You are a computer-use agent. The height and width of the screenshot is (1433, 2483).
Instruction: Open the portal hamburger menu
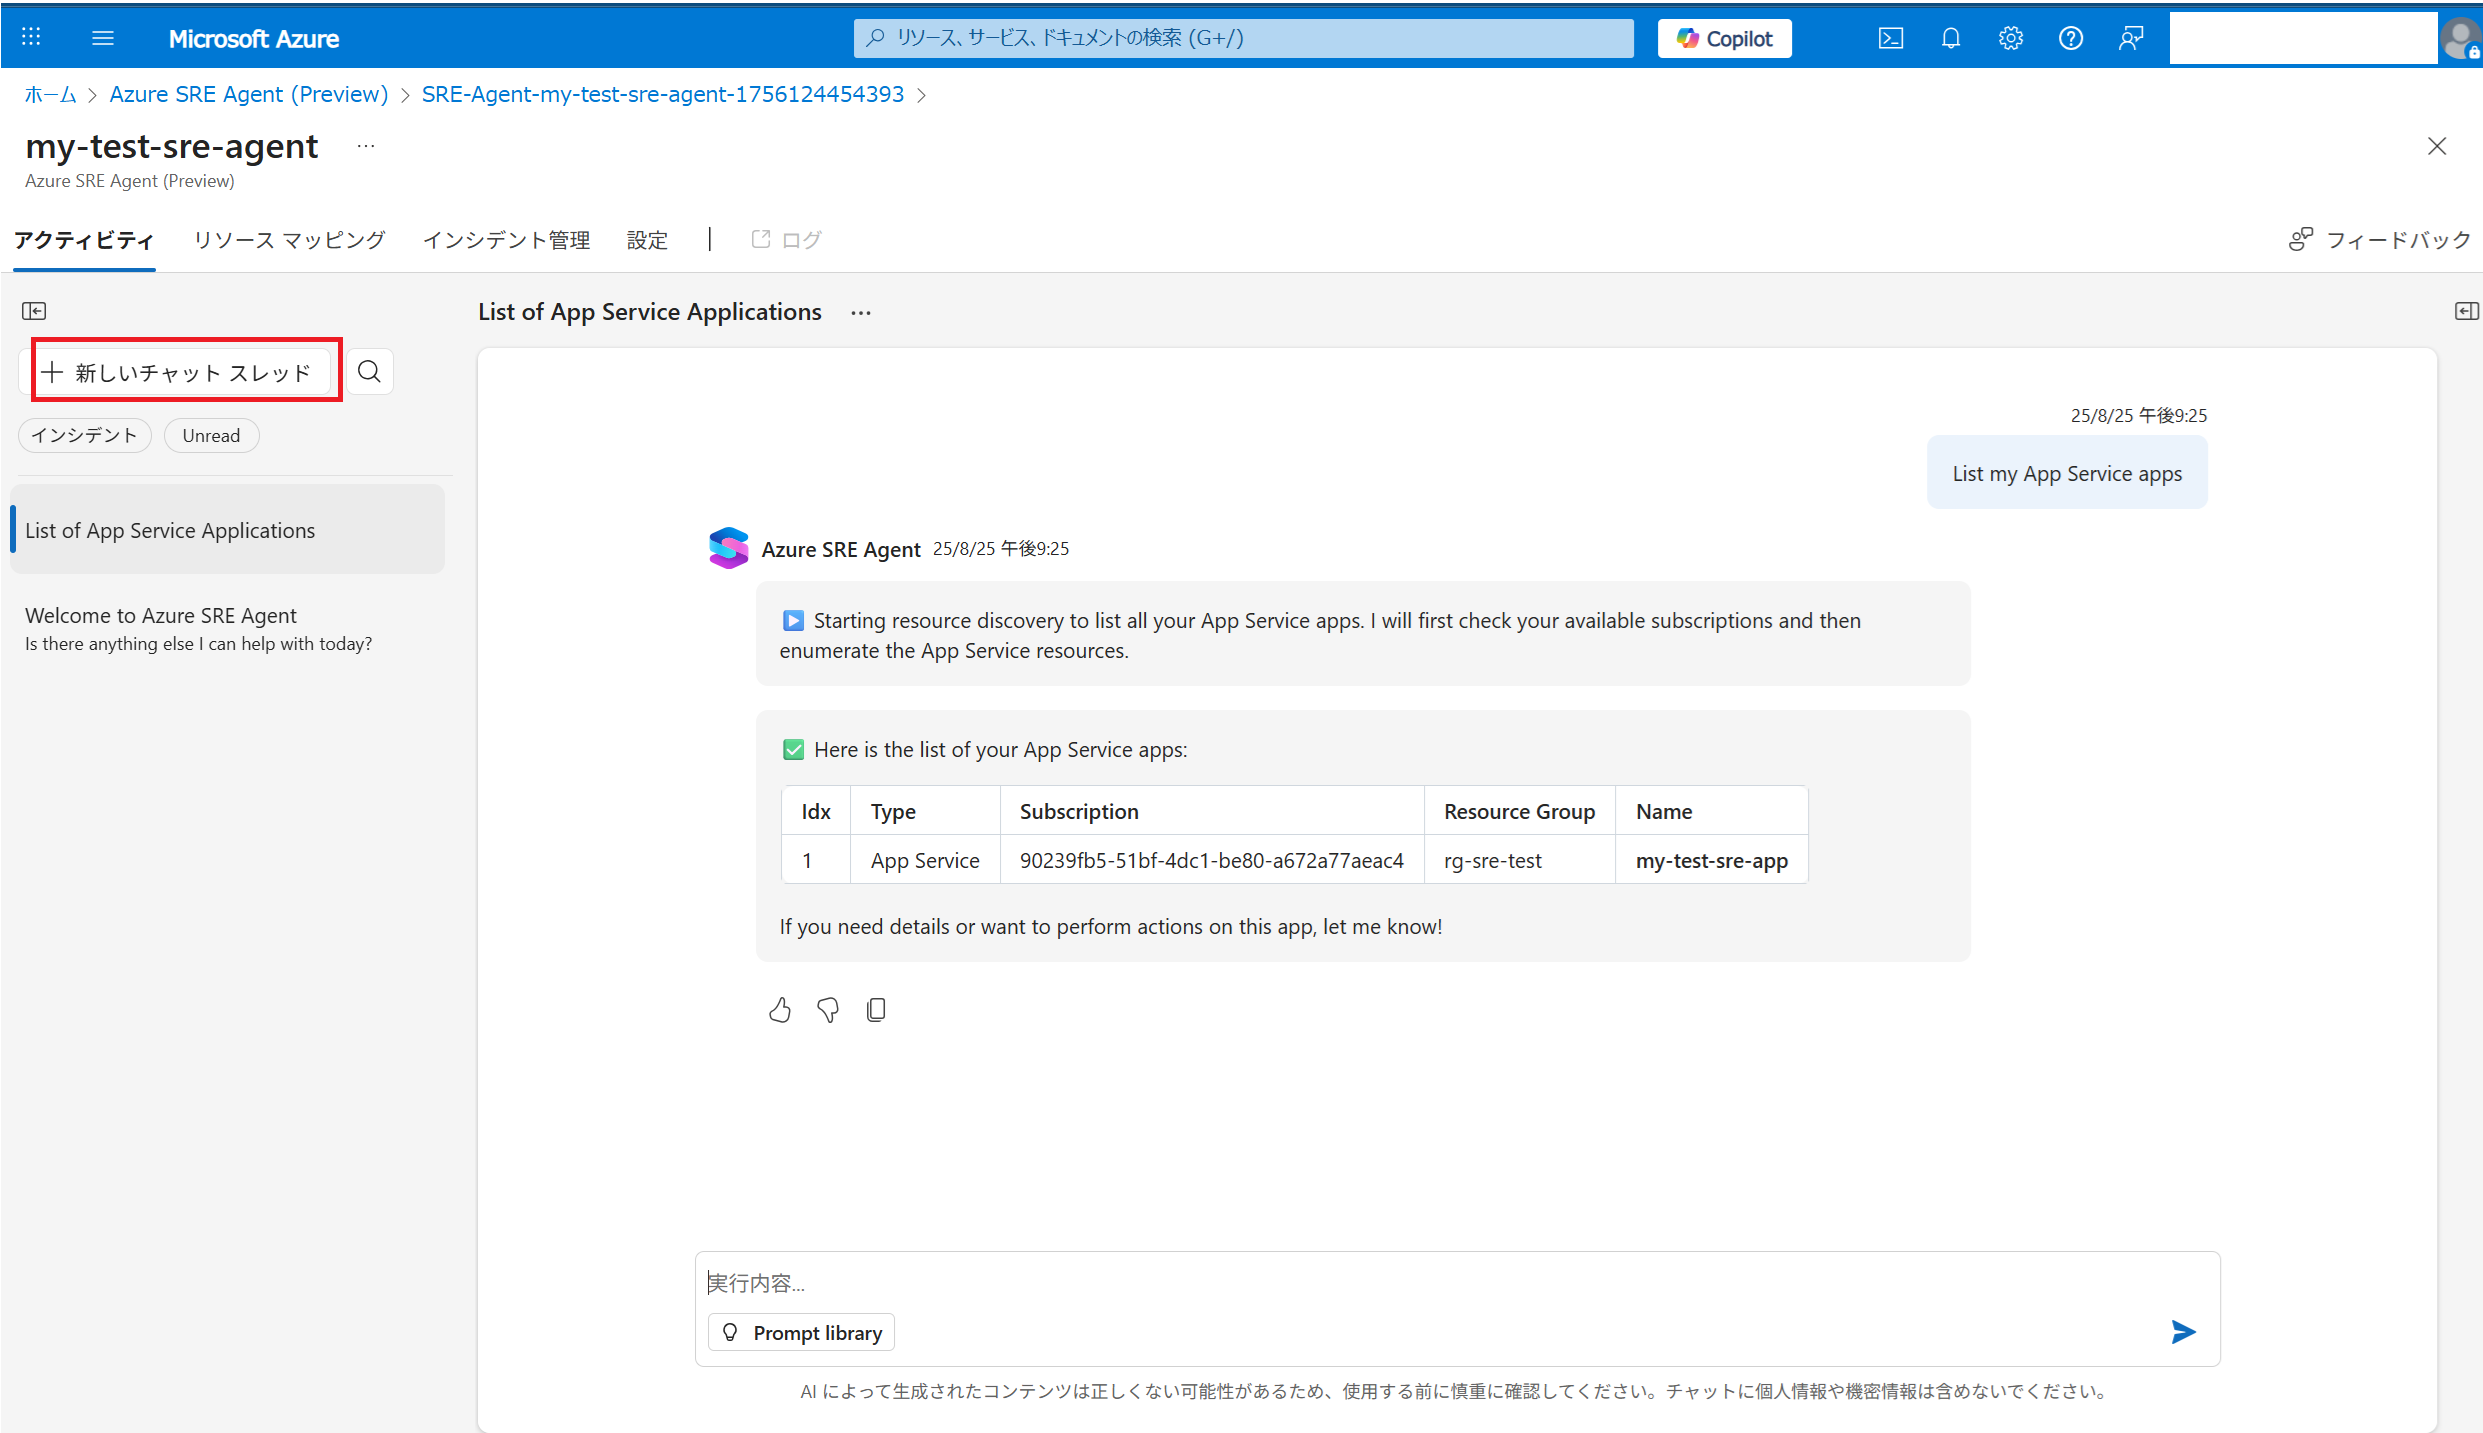[103, 38]
